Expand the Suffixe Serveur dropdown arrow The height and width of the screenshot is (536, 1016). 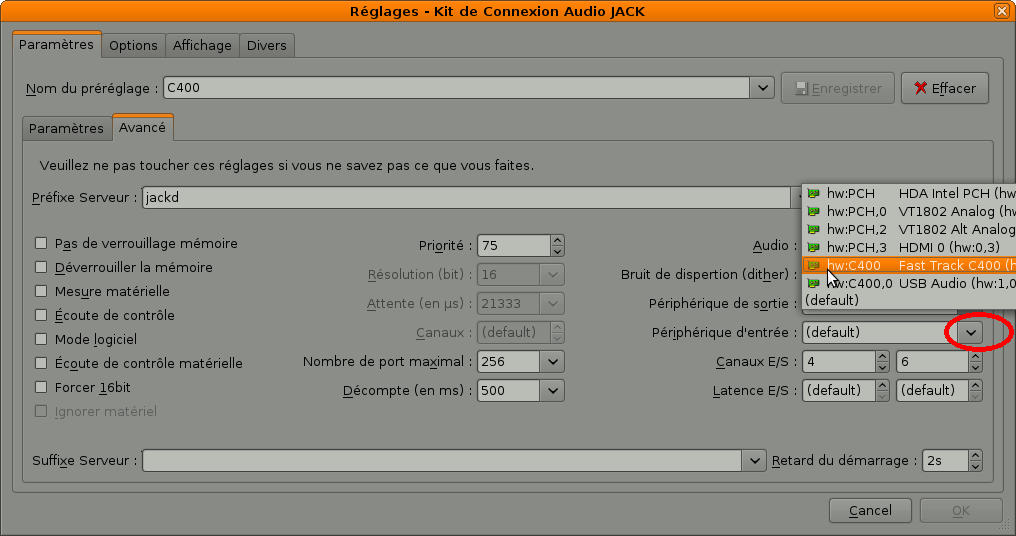[x=754, y=461]
